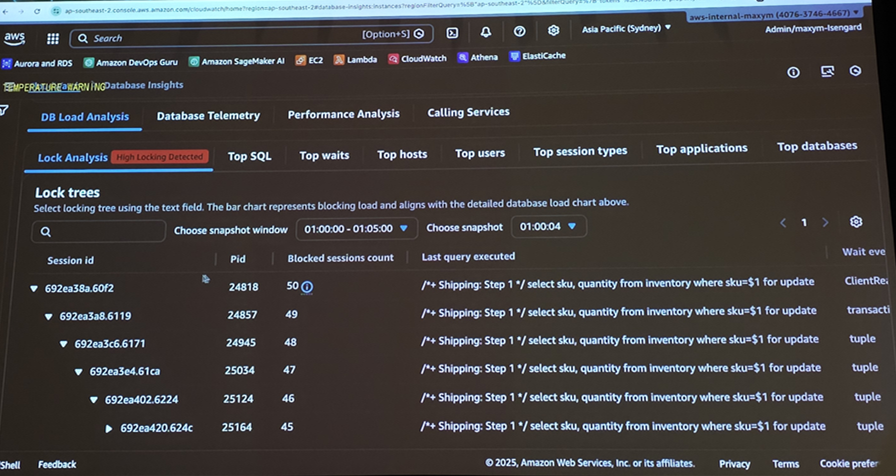Open the Asia Pacific (Sydney) region selector
Image resolution: width=896 pixels, height=476 pixels.
coord(626,28)
